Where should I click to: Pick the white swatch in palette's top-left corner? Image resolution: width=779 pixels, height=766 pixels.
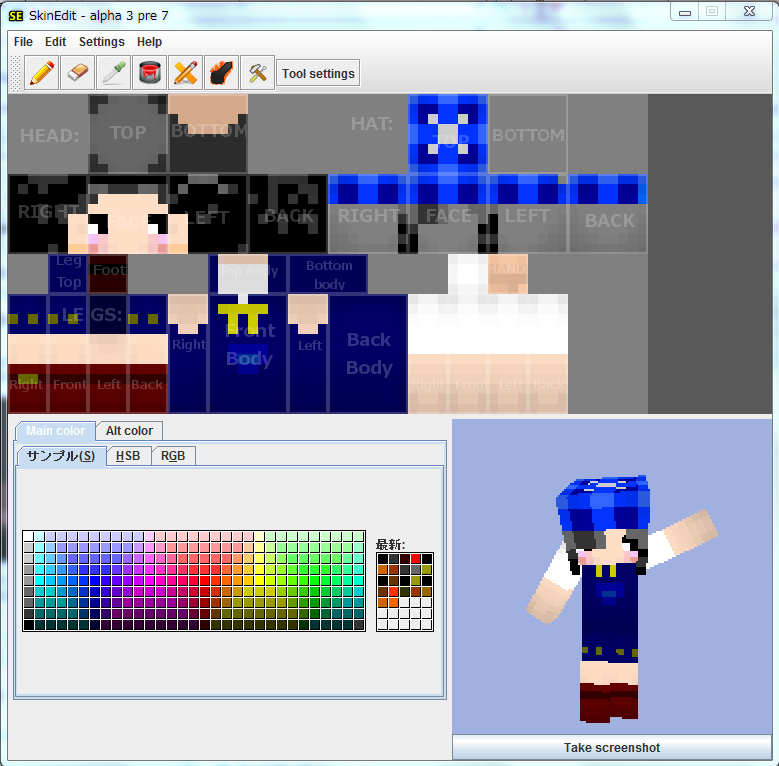(28, 536)
